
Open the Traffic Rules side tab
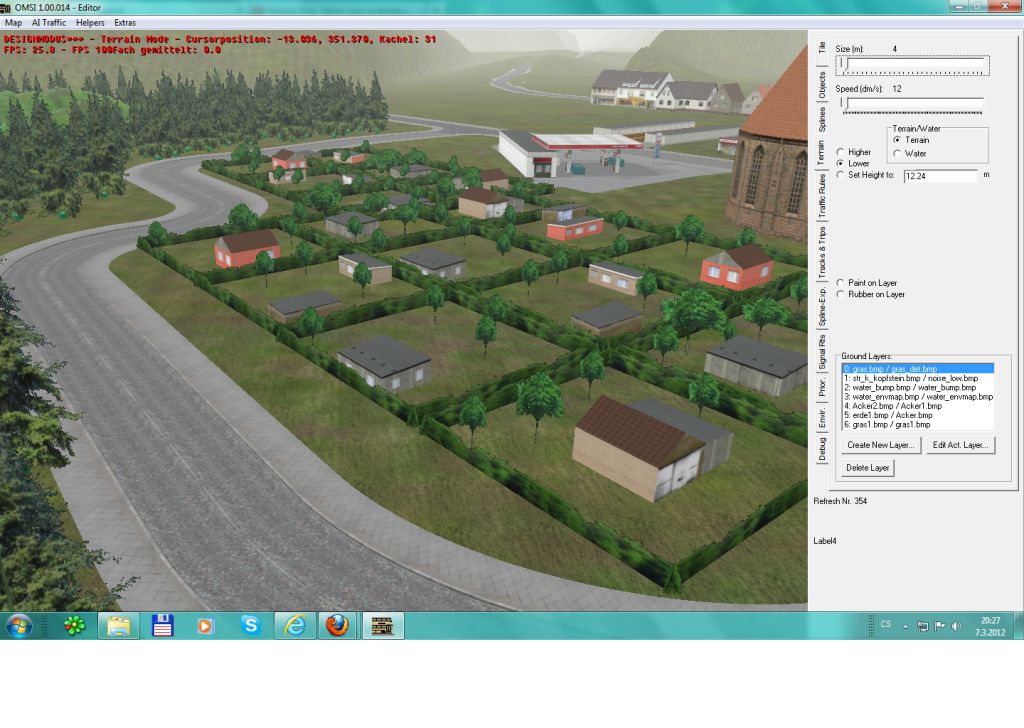pyautogui.click(x=822, y=196)
